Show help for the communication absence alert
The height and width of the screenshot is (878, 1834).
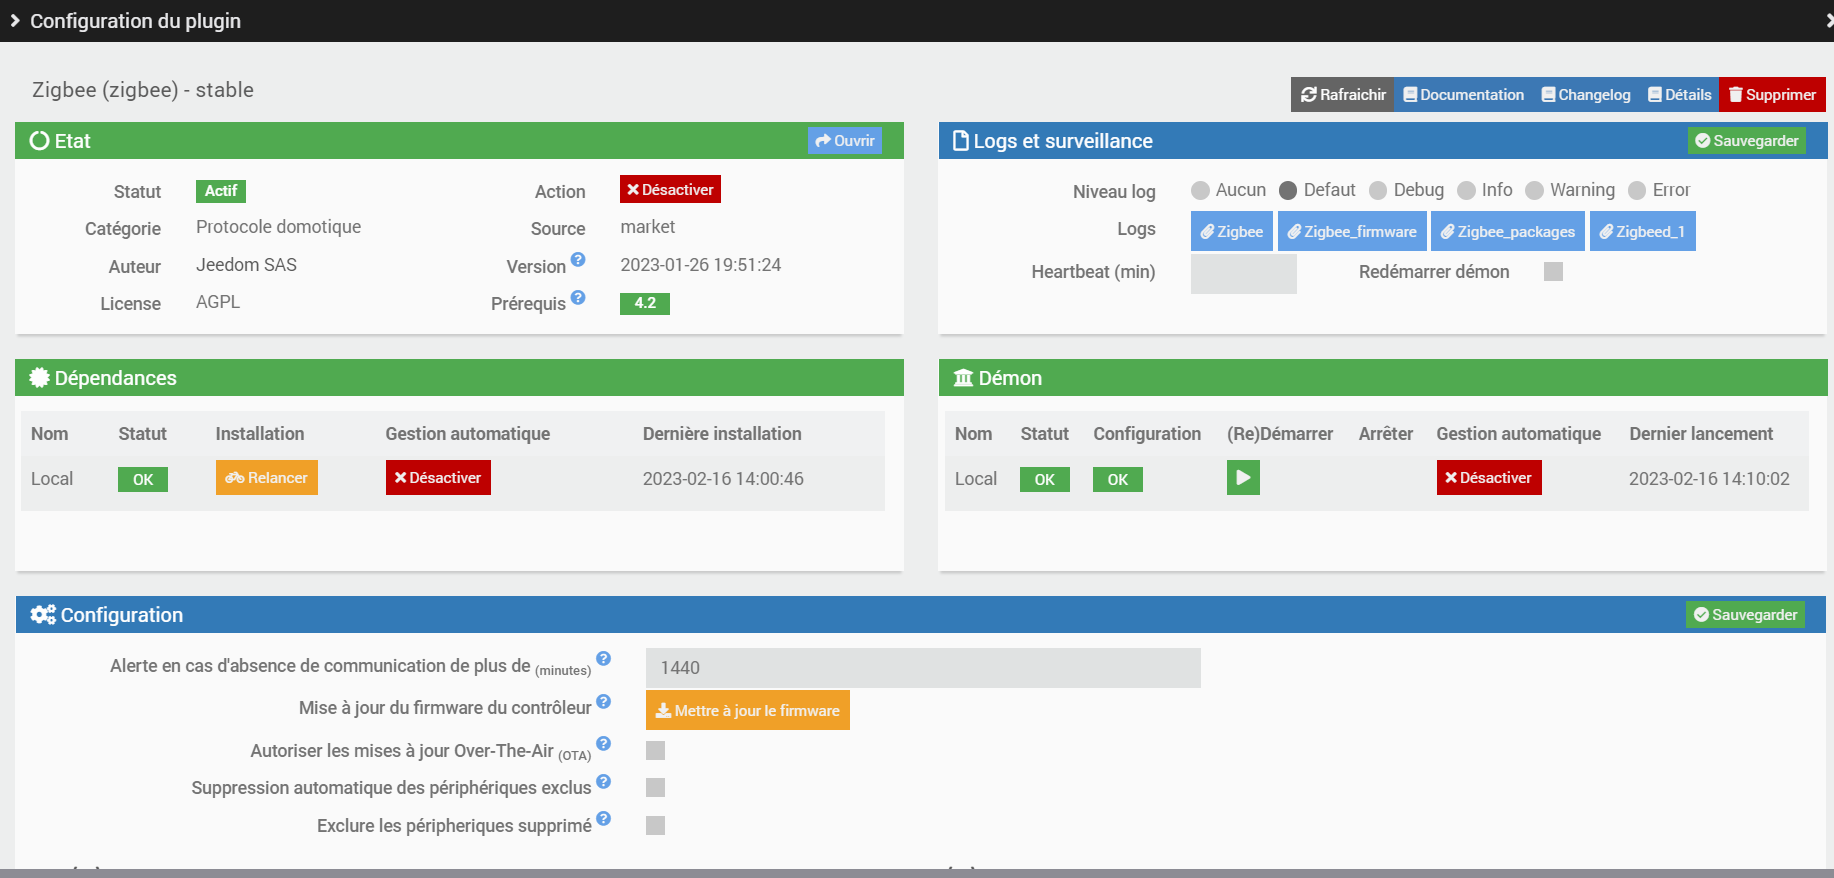[x=604, y=658]
